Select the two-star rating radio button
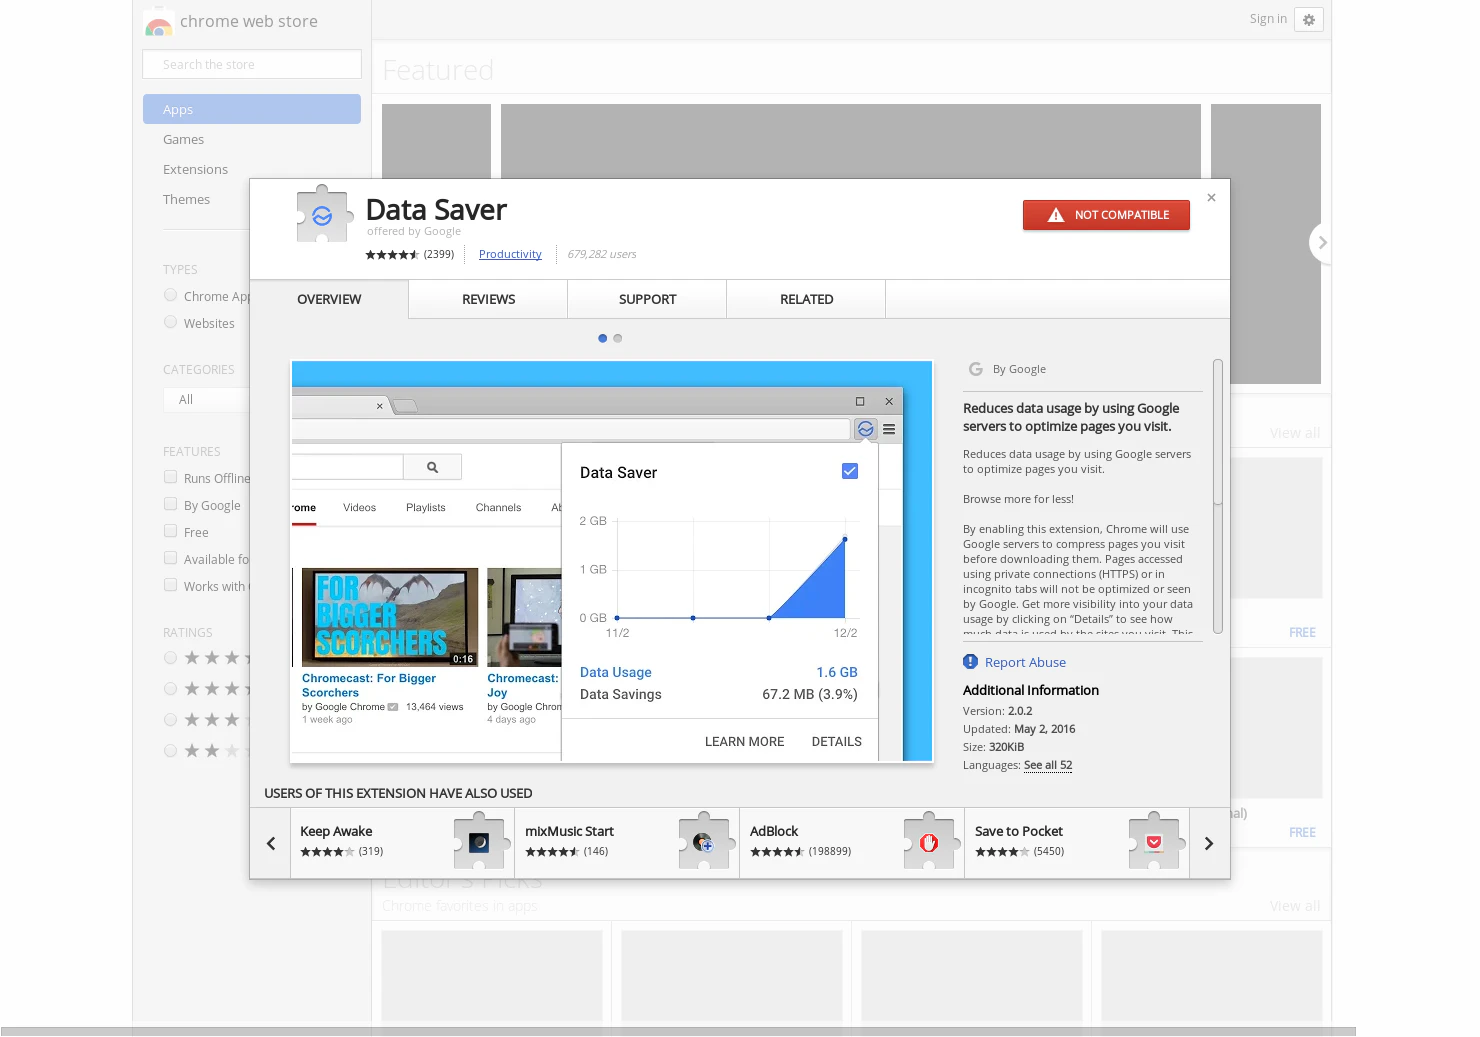The image size is (1480, 1037). coord(171,750)
